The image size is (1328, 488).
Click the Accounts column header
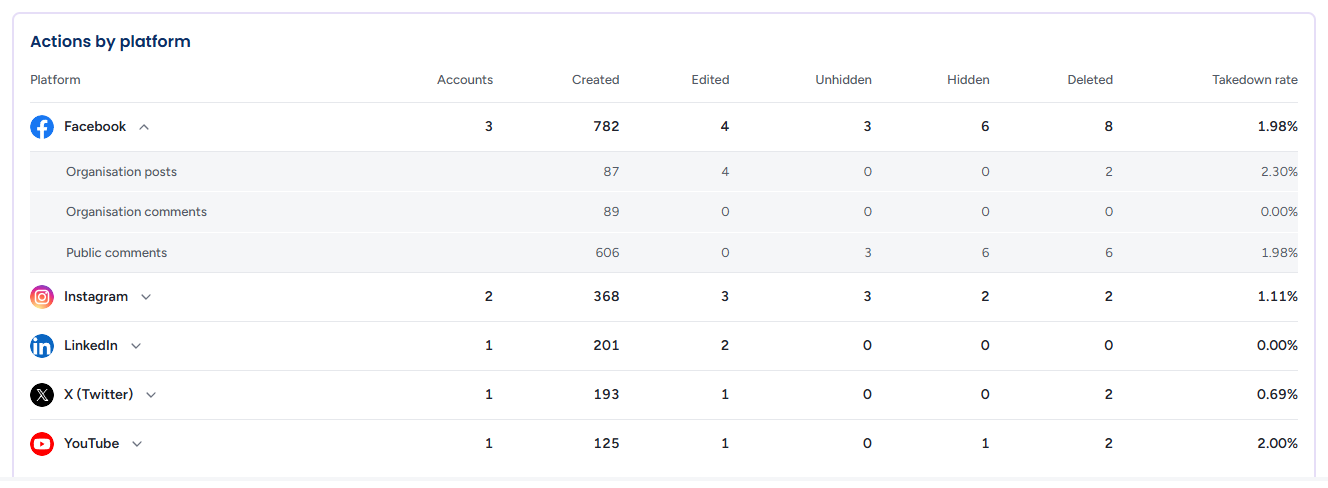coord(465,80)
